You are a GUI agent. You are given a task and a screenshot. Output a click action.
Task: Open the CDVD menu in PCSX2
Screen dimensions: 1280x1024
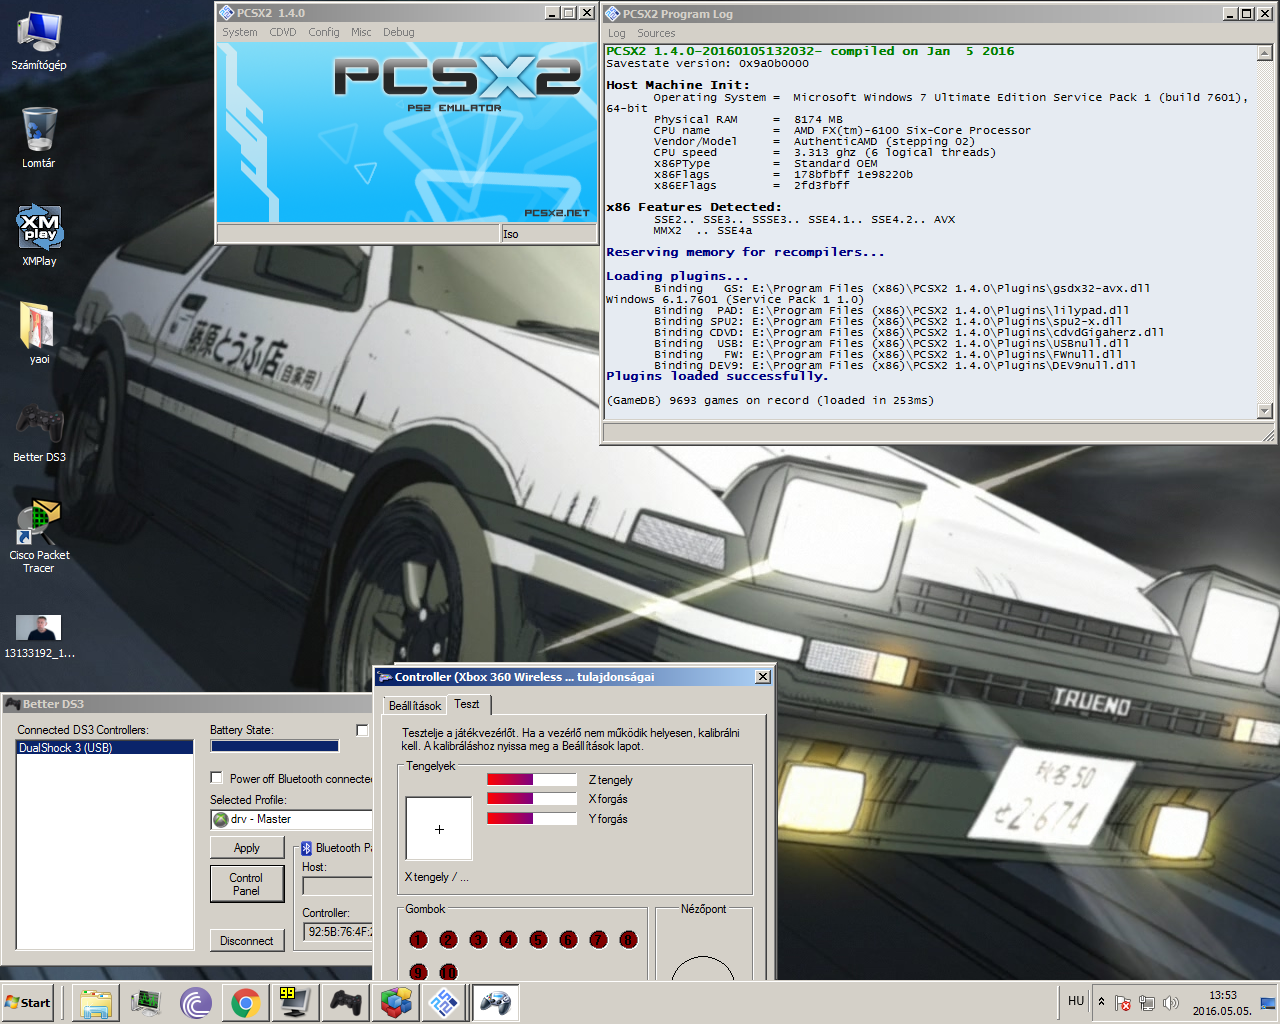[x=283, y=32]
